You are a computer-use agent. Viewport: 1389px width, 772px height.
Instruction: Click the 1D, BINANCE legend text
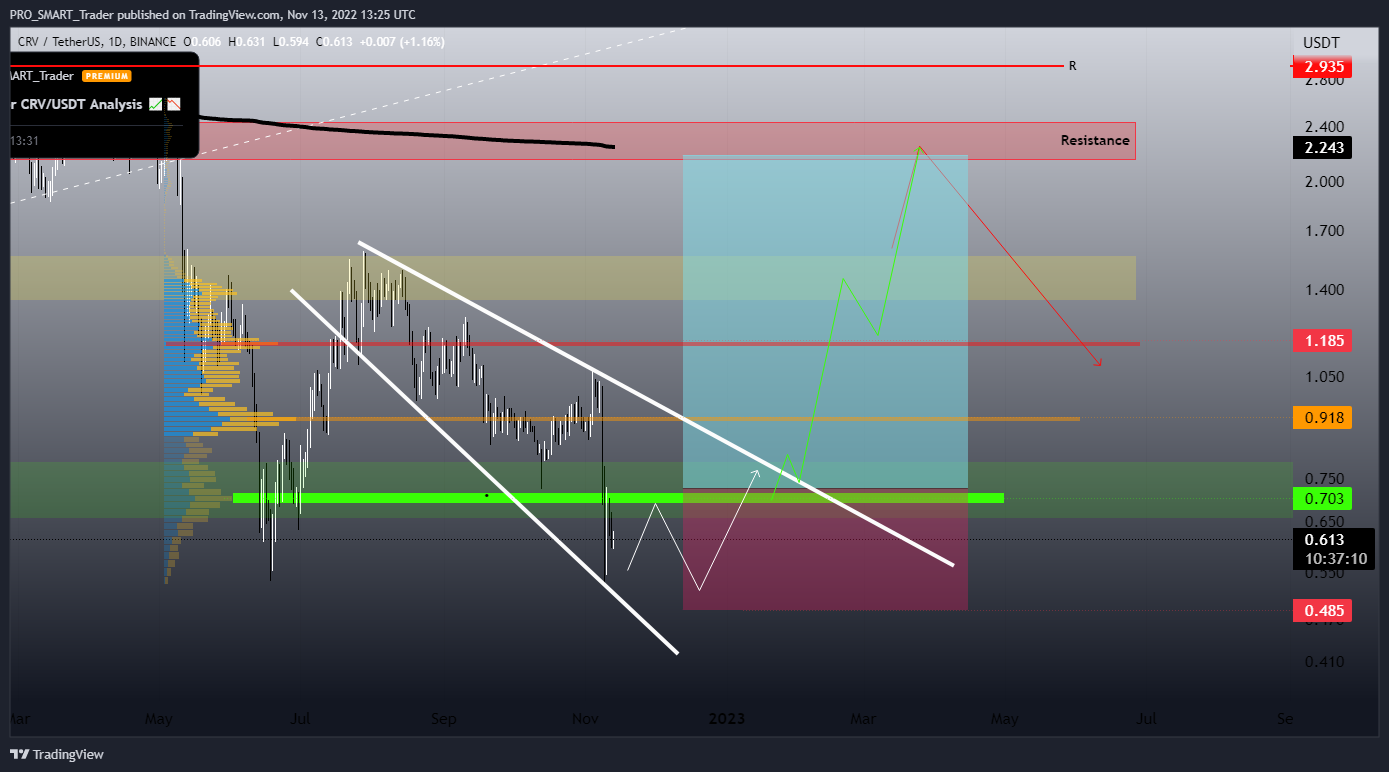pyautogui.click(x=144, y=41)
